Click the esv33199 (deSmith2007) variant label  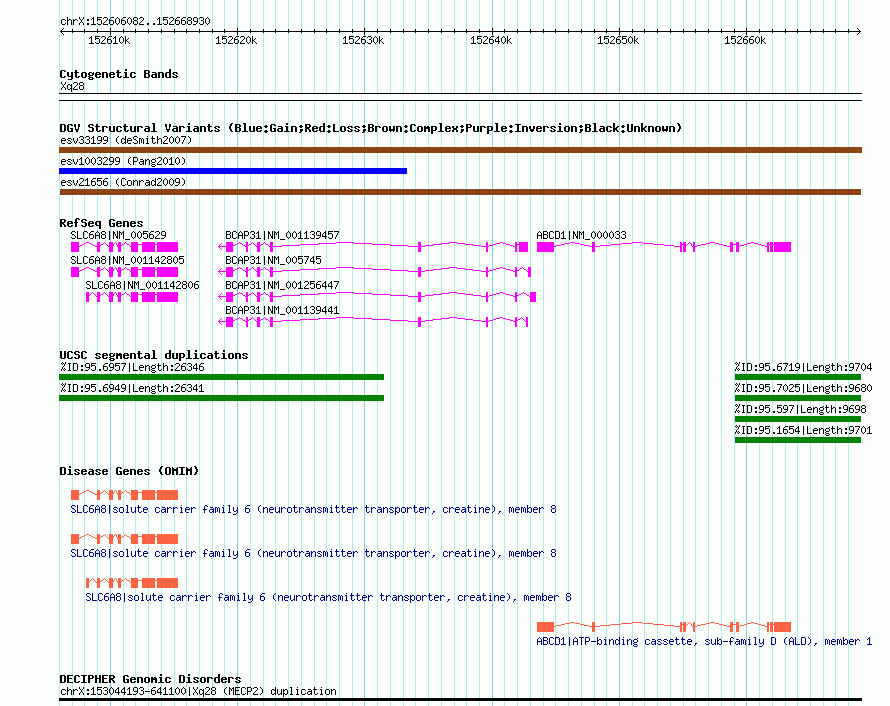coord(126,140)
